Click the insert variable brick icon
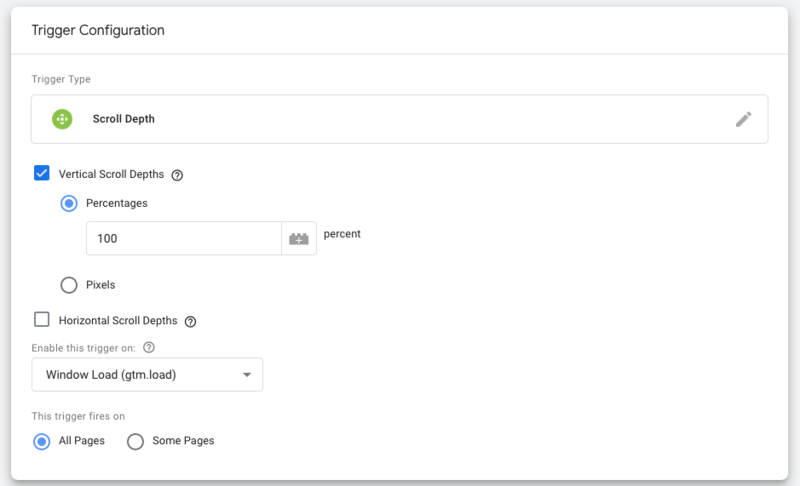This screenshot has width=800, height=486. pyautogui.click(x=299, y=239)
